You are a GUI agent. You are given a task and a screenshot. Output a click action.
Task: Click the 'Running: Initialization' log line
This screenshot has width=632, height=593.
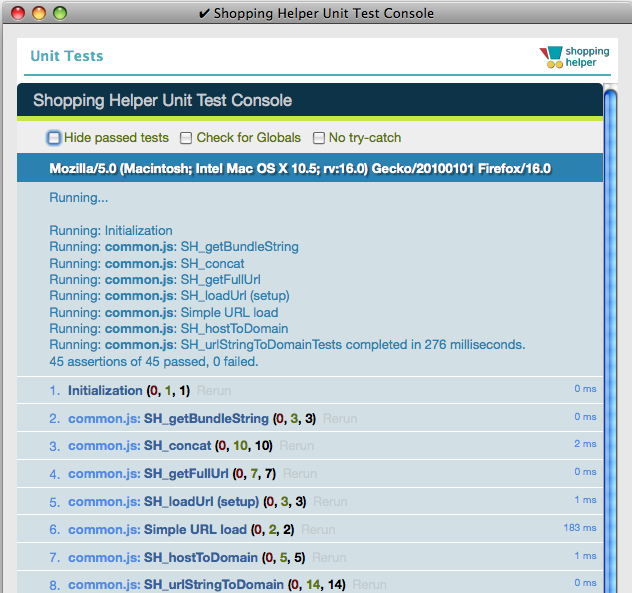tap(111, 231)
